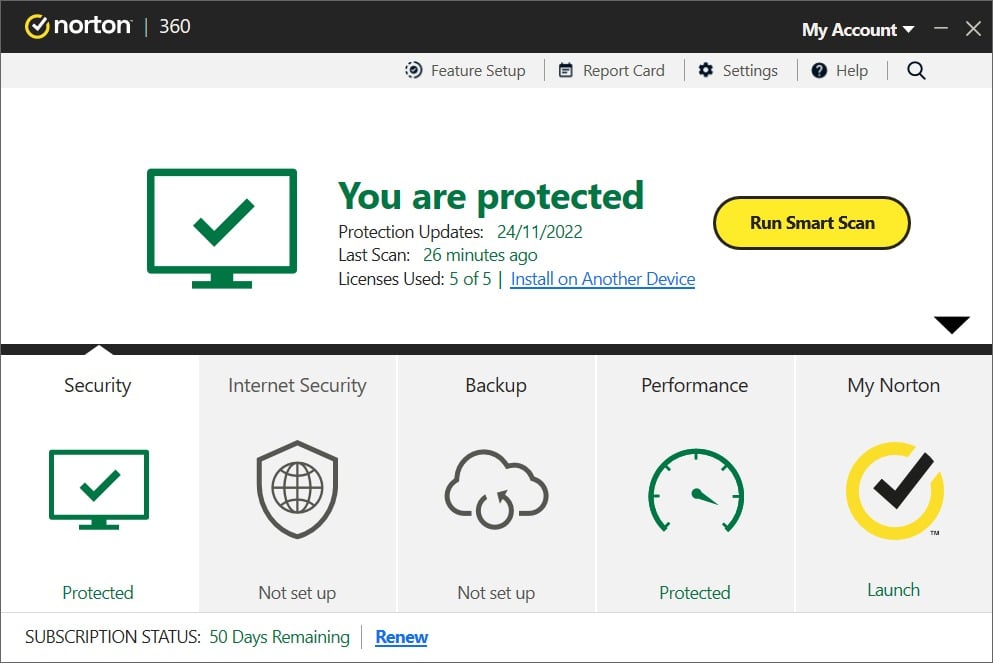Click the large green monitor status icon
993x663 pixels.
(x=222, y=228)
